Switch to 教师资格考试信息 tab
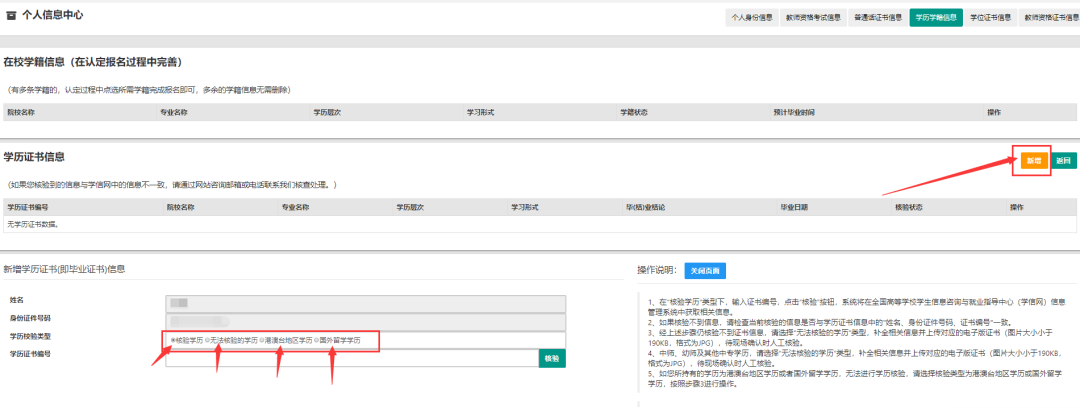This screenshot has width=1080, height=407. coord(815,17)
